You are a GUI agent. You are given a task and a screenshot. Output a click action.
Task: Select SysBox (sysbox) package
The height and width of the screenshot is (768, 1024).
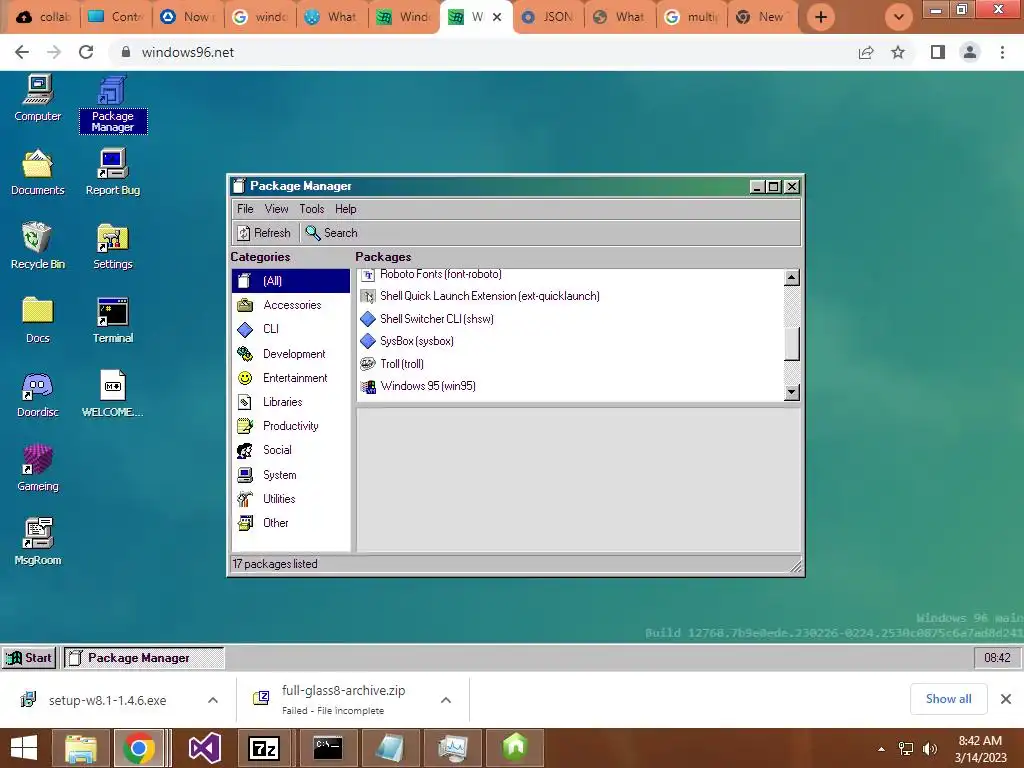(570, 341)
